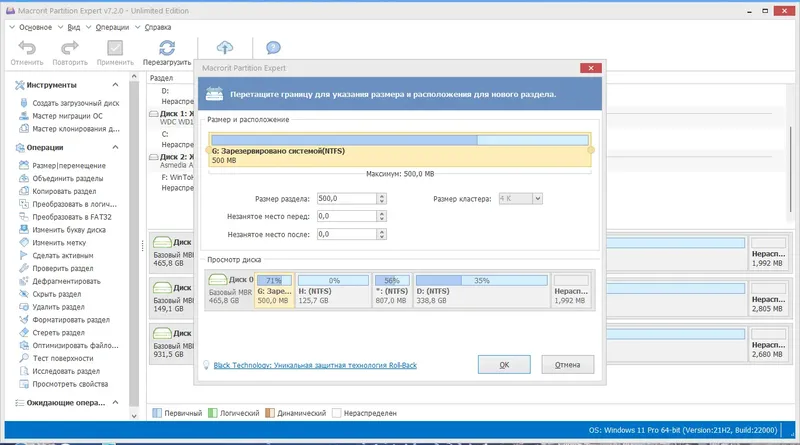The width and height of the screenshot is (800, 445).
Task: Close the Macrorit Partition Expert dialog
Action: click(591, 68)
